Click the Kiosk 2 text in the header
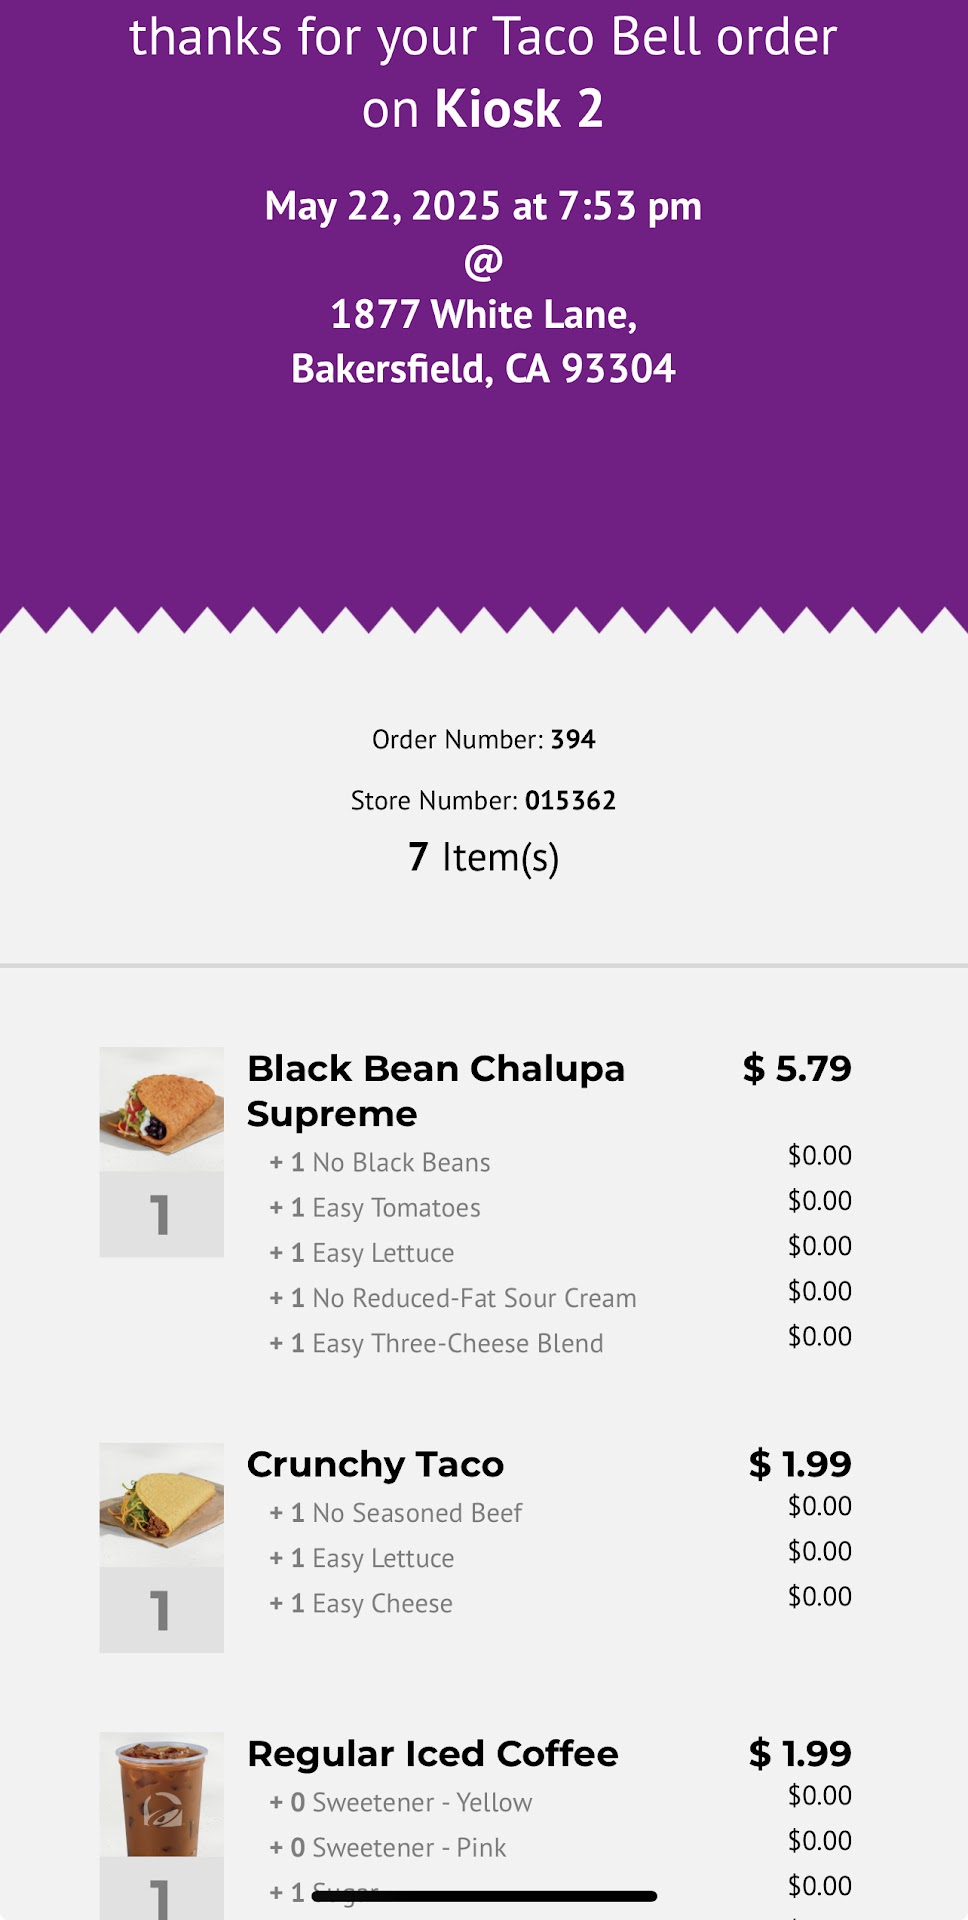968x1920 pixels. (519, 109)
